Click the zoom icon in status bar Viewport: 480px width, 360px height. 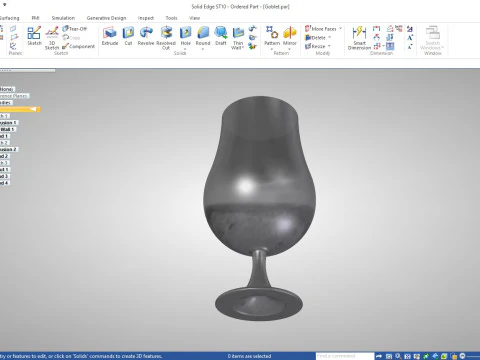point(398,356)
